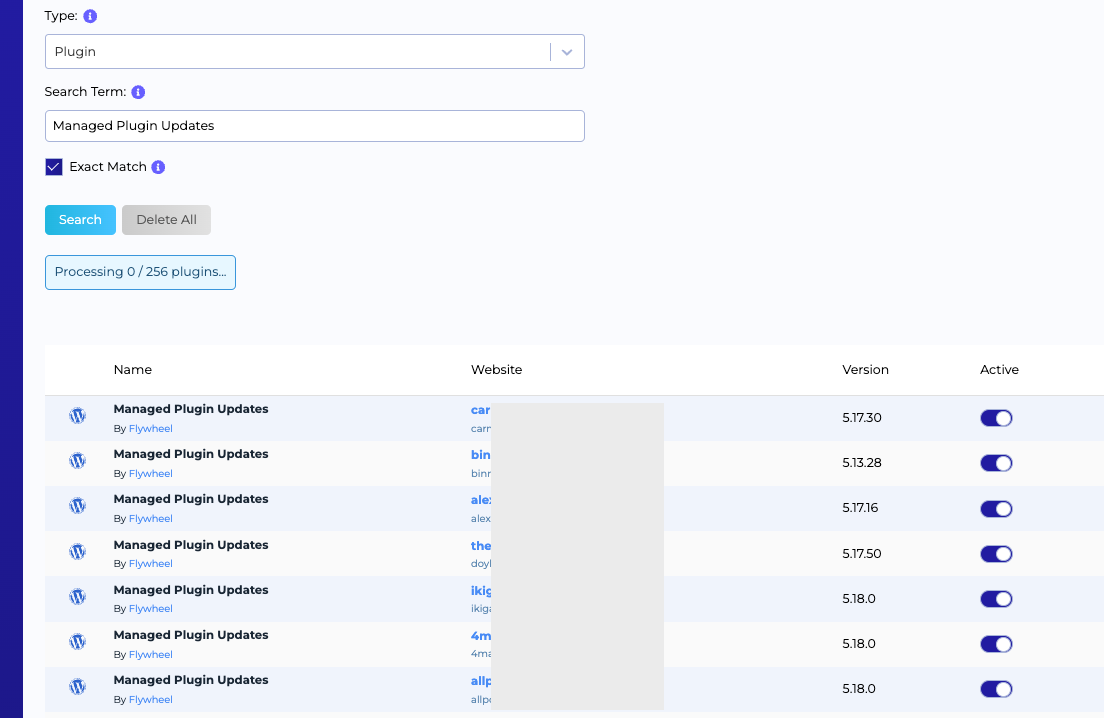Click WordPress icon in the last table row

click(x=77, y=687)
